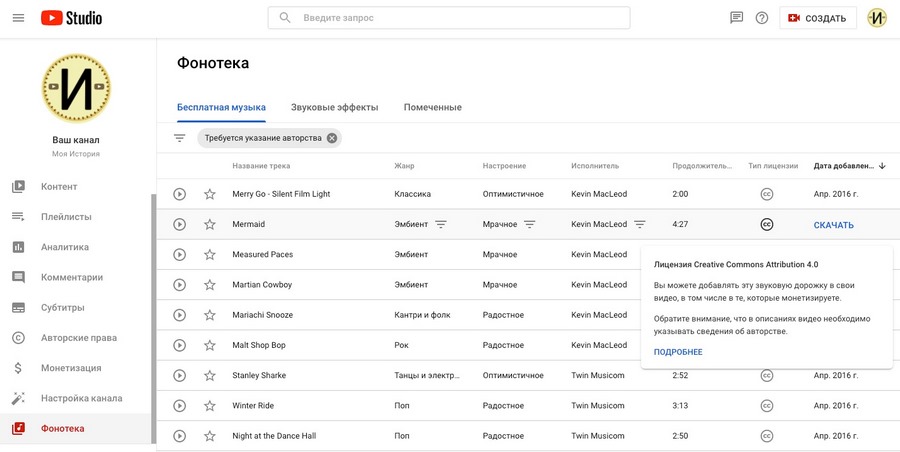Click the Learn more link in license popup
This screenshot has height=452, width=900.
click(678, 352)
